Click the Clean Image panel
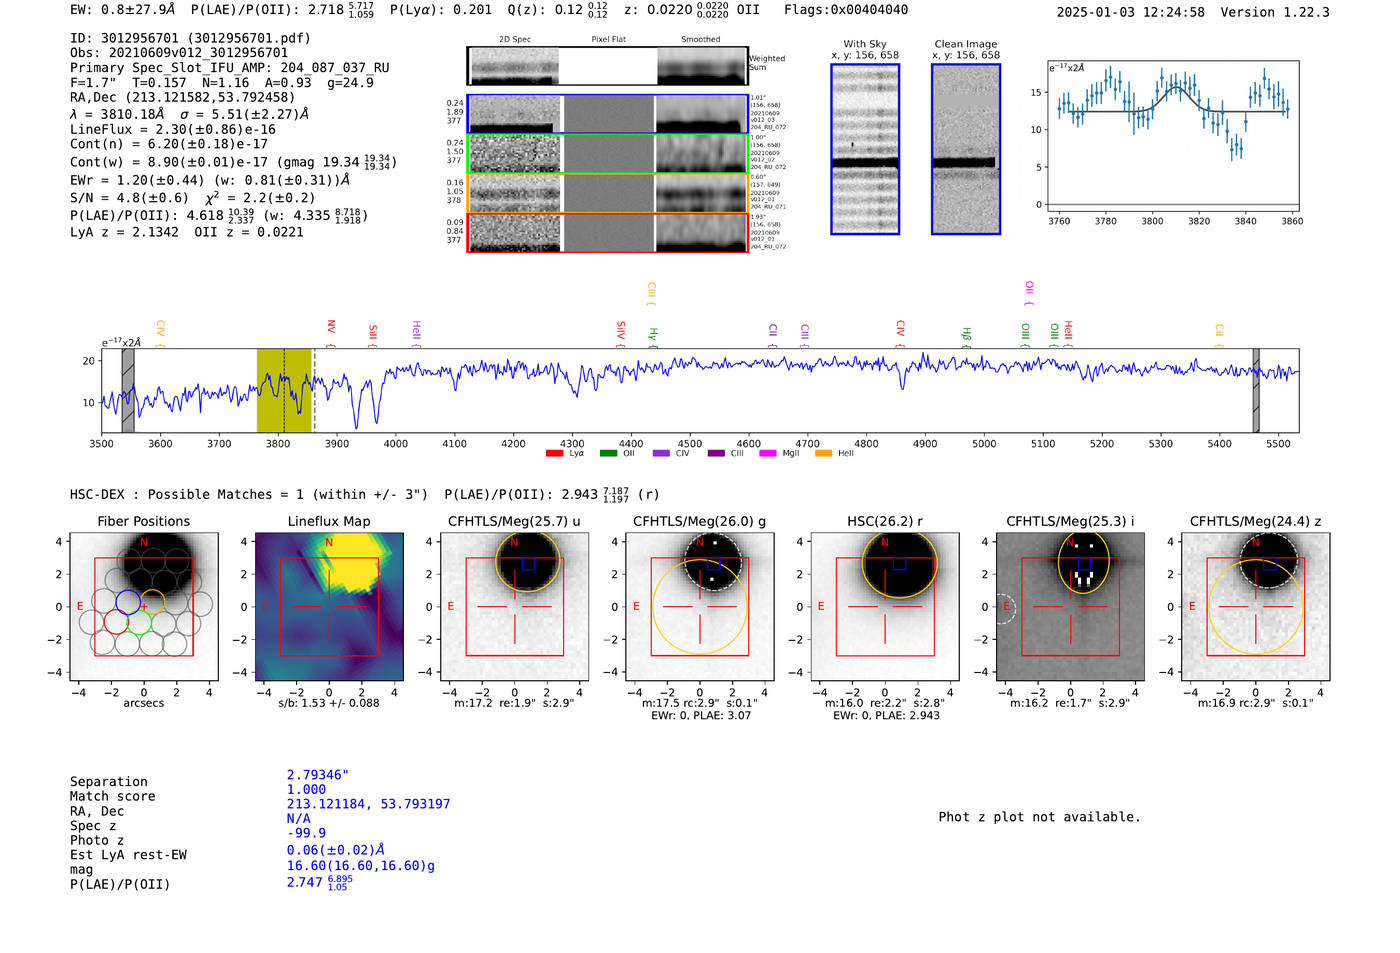Screen dimensions: 1400x953 pos(965,149)
